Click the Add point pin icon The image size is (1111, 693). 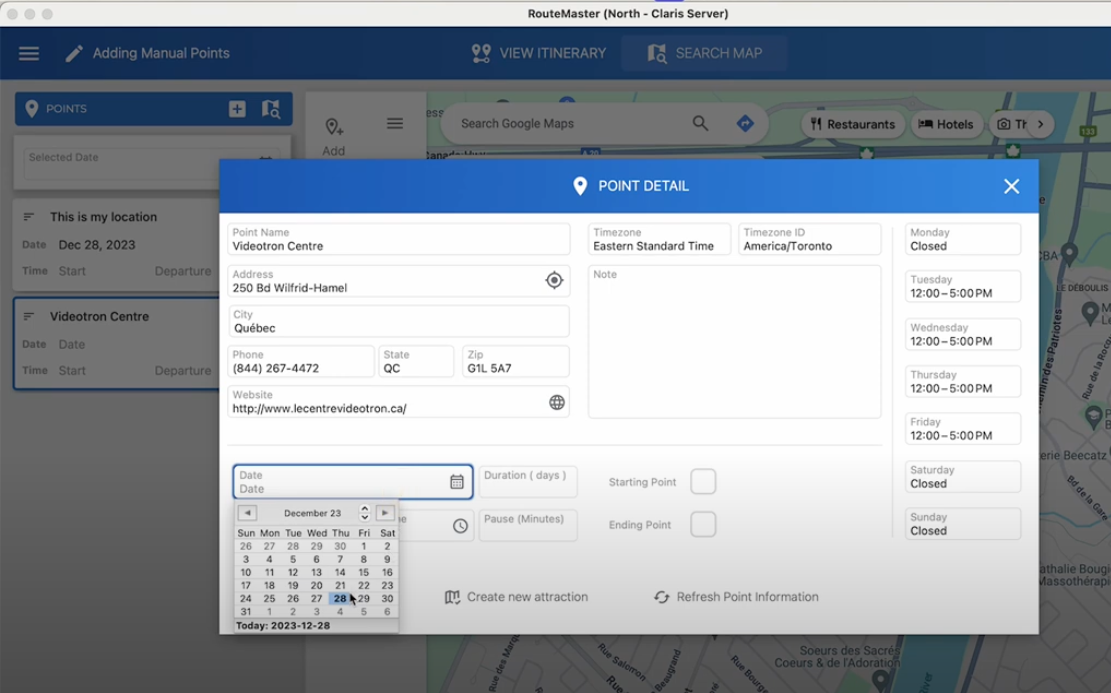tap(334, 127)
